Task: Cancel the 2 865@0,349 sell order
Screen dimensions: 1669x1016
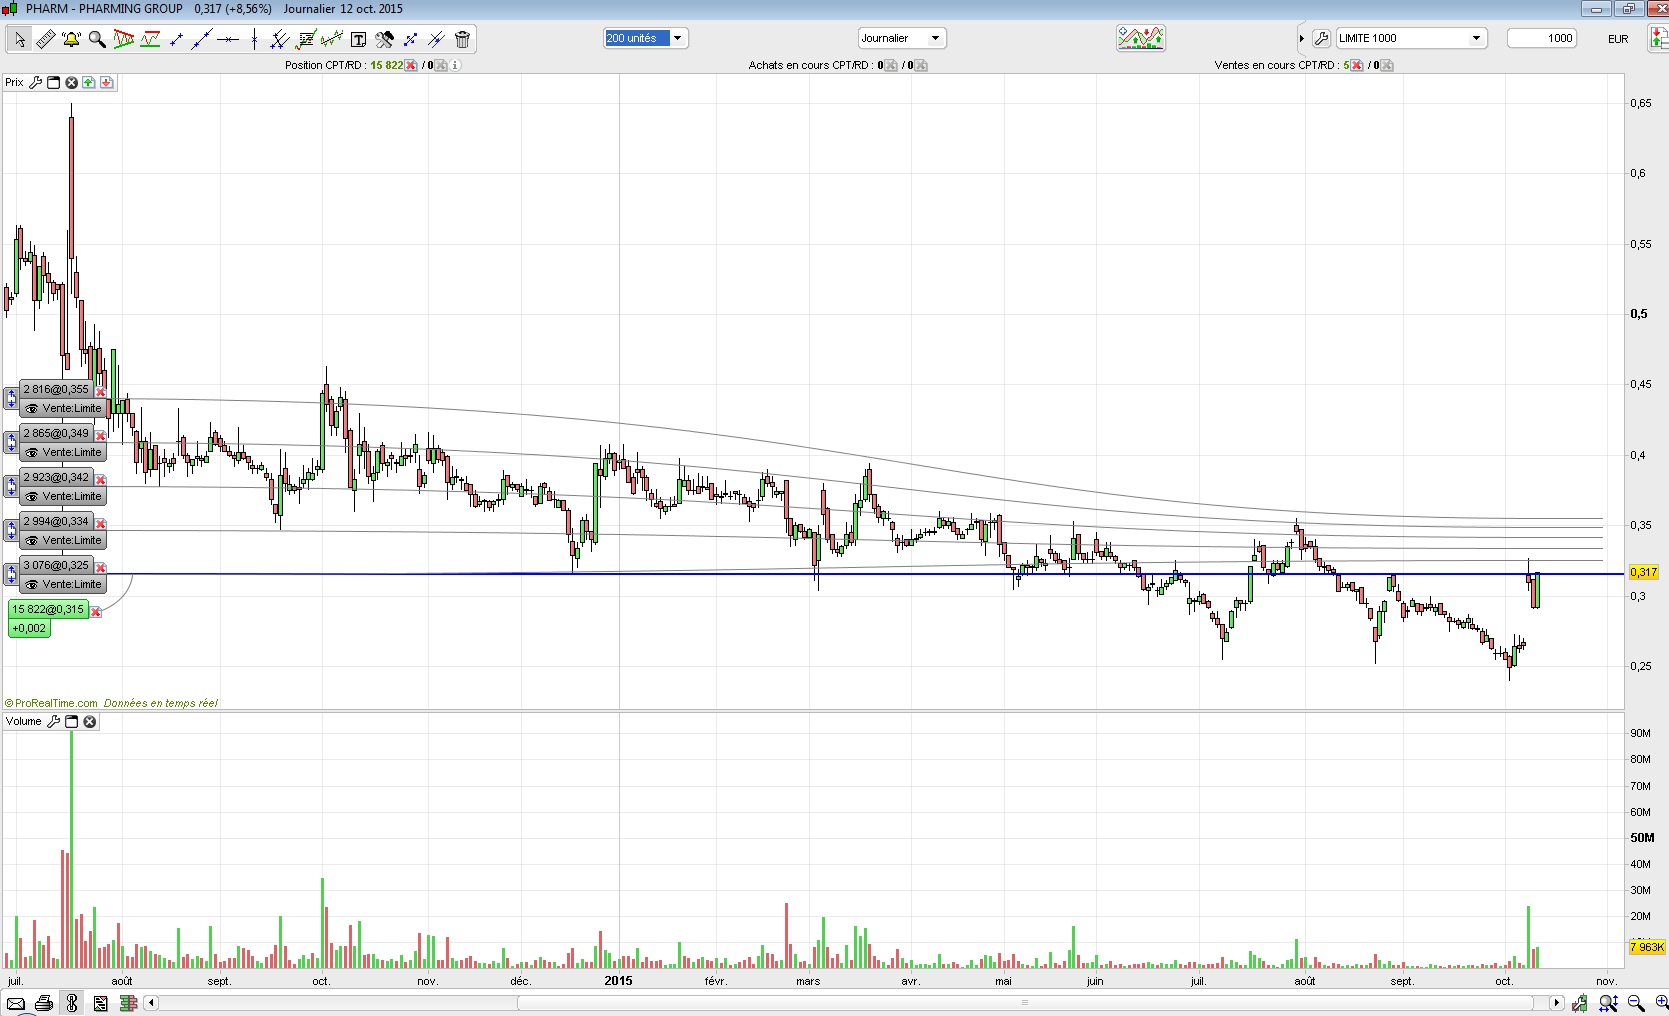Action: (100, 435)
